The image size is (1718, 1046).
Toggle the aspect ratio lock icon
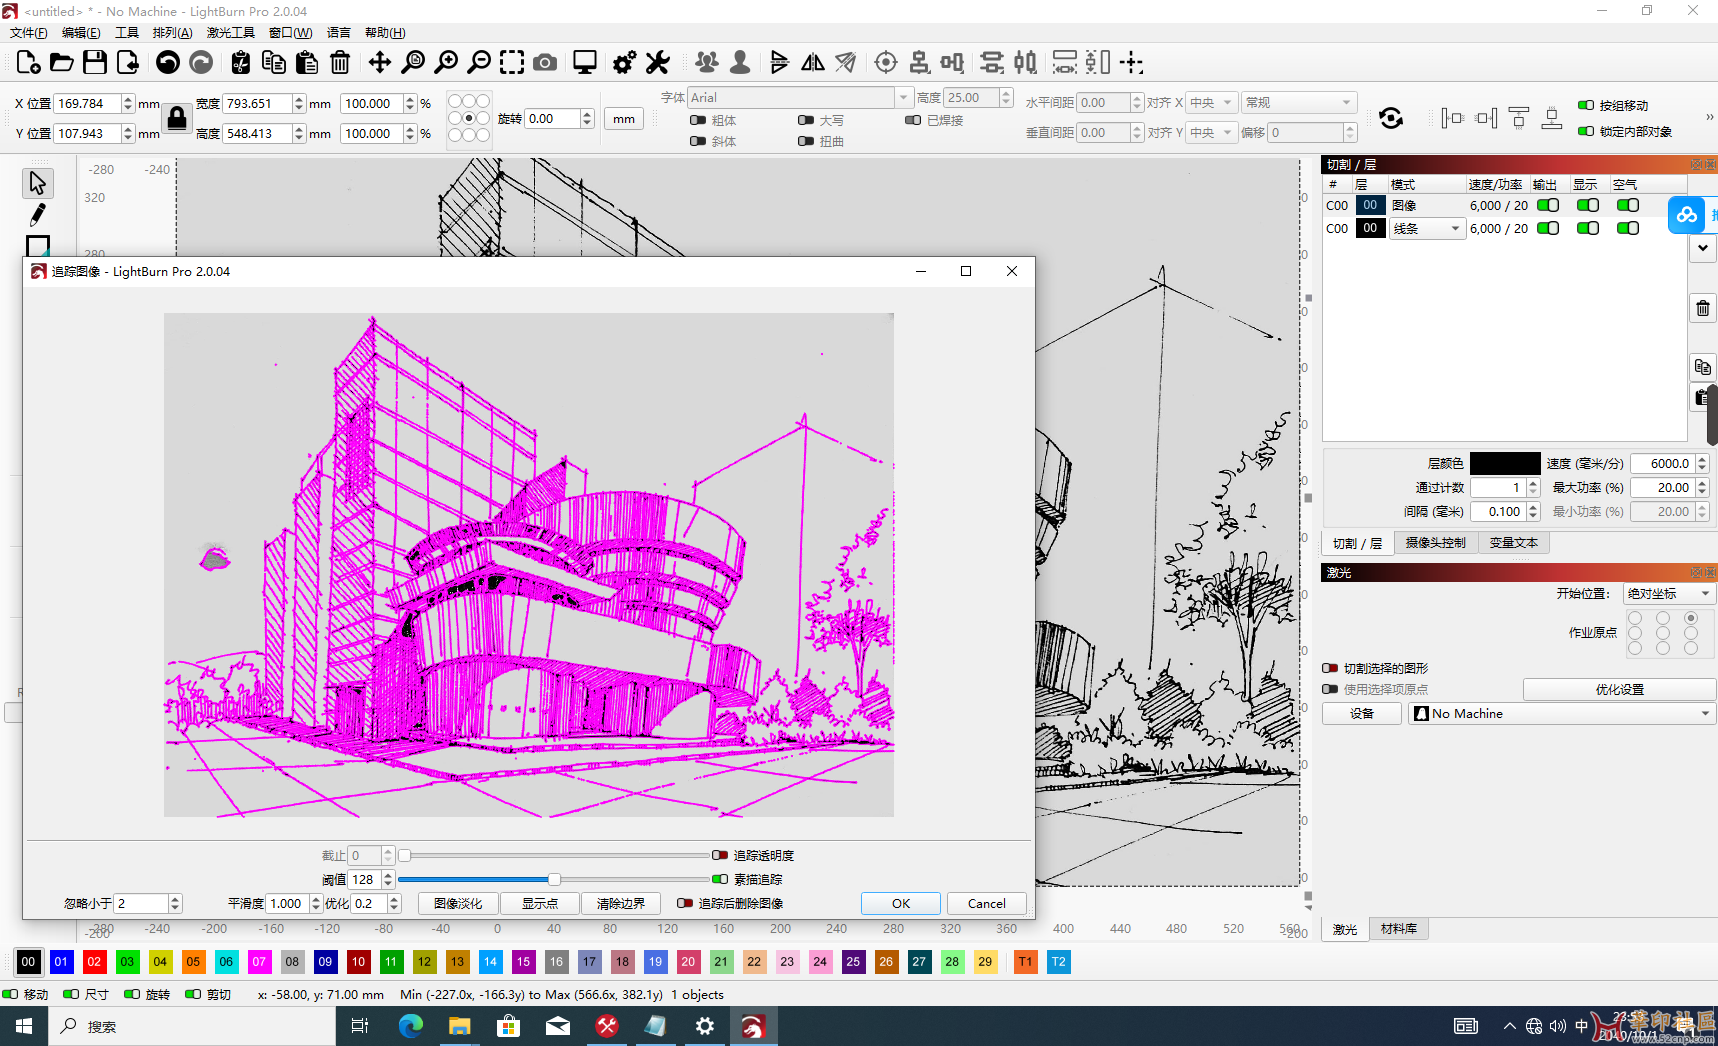tap(177, 118)
